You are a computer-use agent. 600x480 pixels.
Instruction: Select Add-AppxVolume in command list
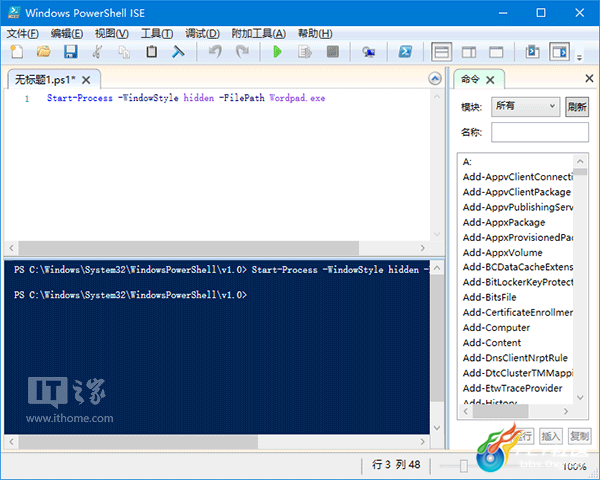tap(502, 253)
